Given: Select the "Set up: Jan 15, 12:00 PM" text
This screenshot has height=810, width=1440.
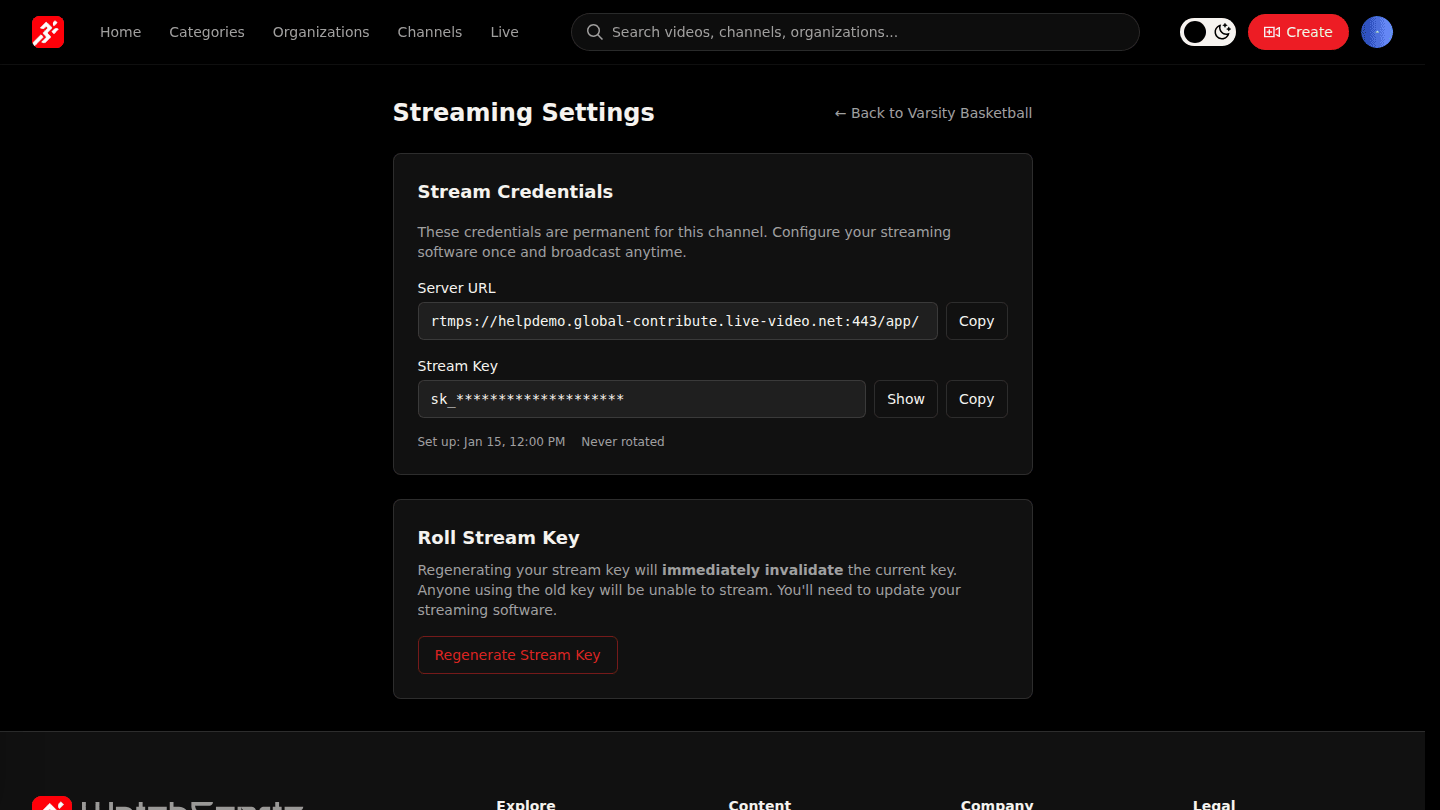Looking at the screenshot, I should 491,441.
